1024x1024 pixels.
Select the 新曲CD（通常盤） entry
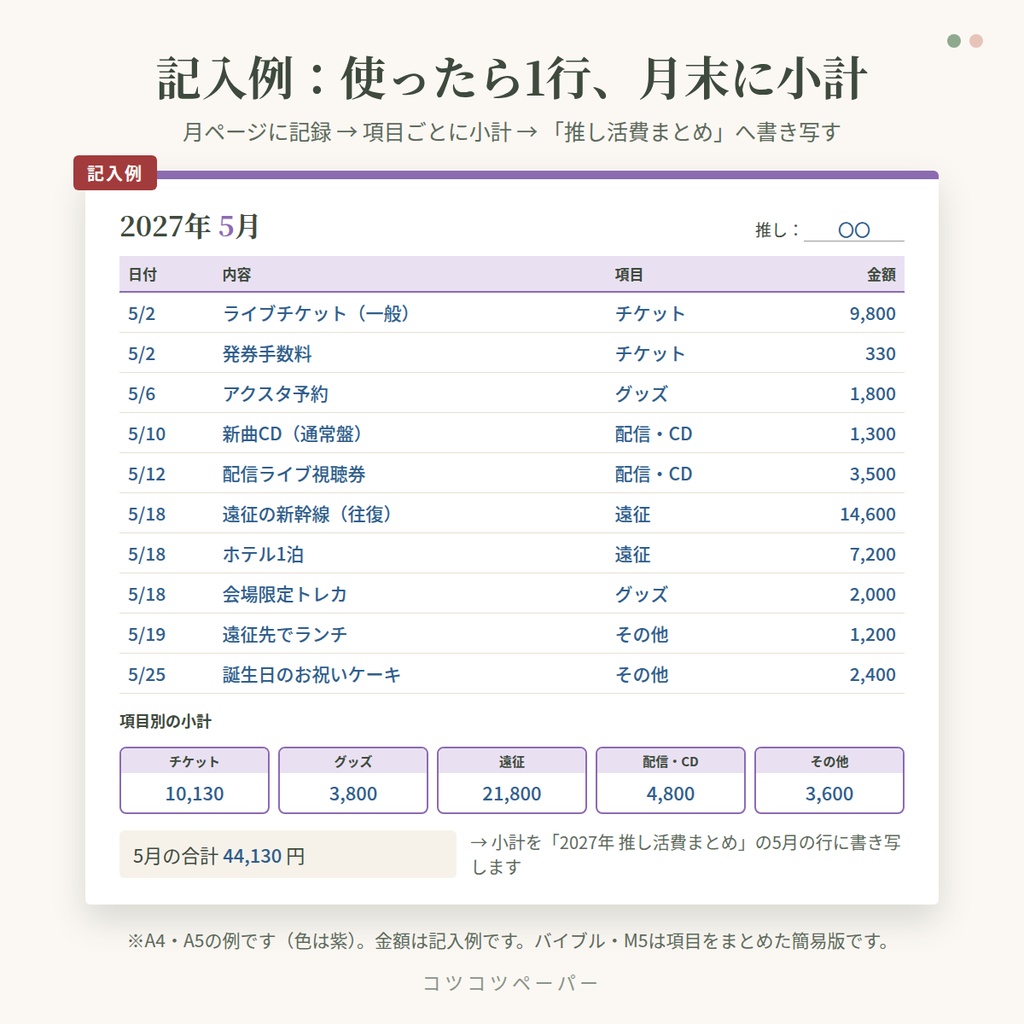click(x=292, y=434)
